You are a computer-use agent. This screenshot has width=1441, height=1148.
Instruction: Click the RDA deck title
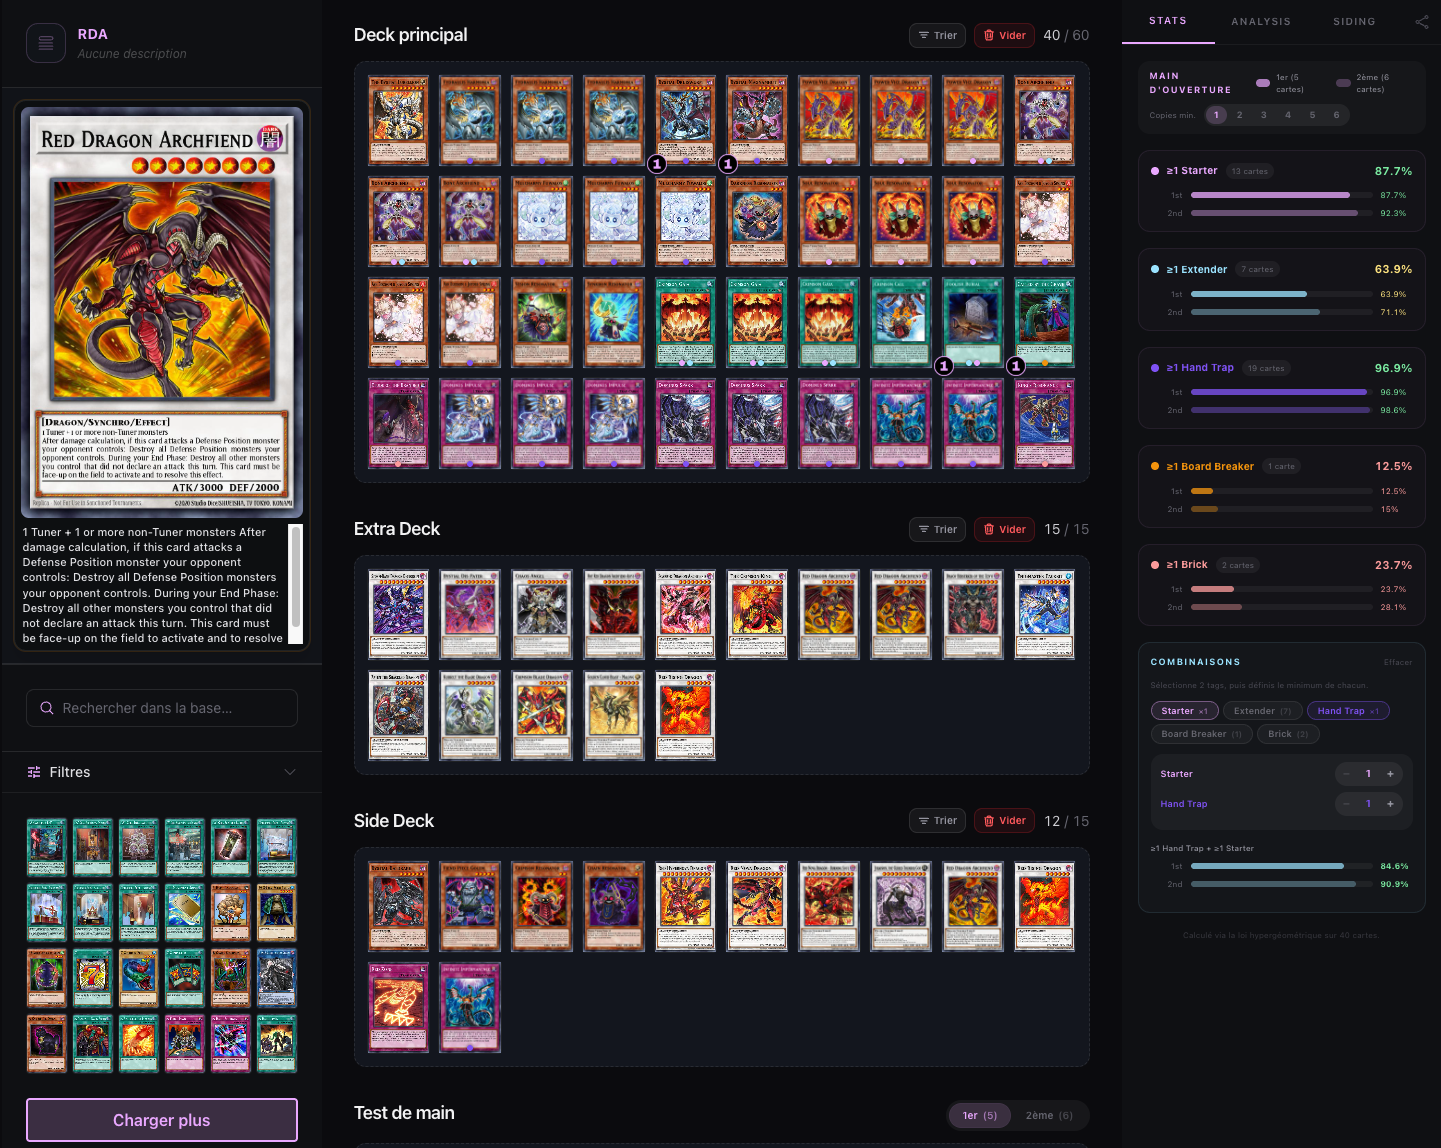point(93,34)
